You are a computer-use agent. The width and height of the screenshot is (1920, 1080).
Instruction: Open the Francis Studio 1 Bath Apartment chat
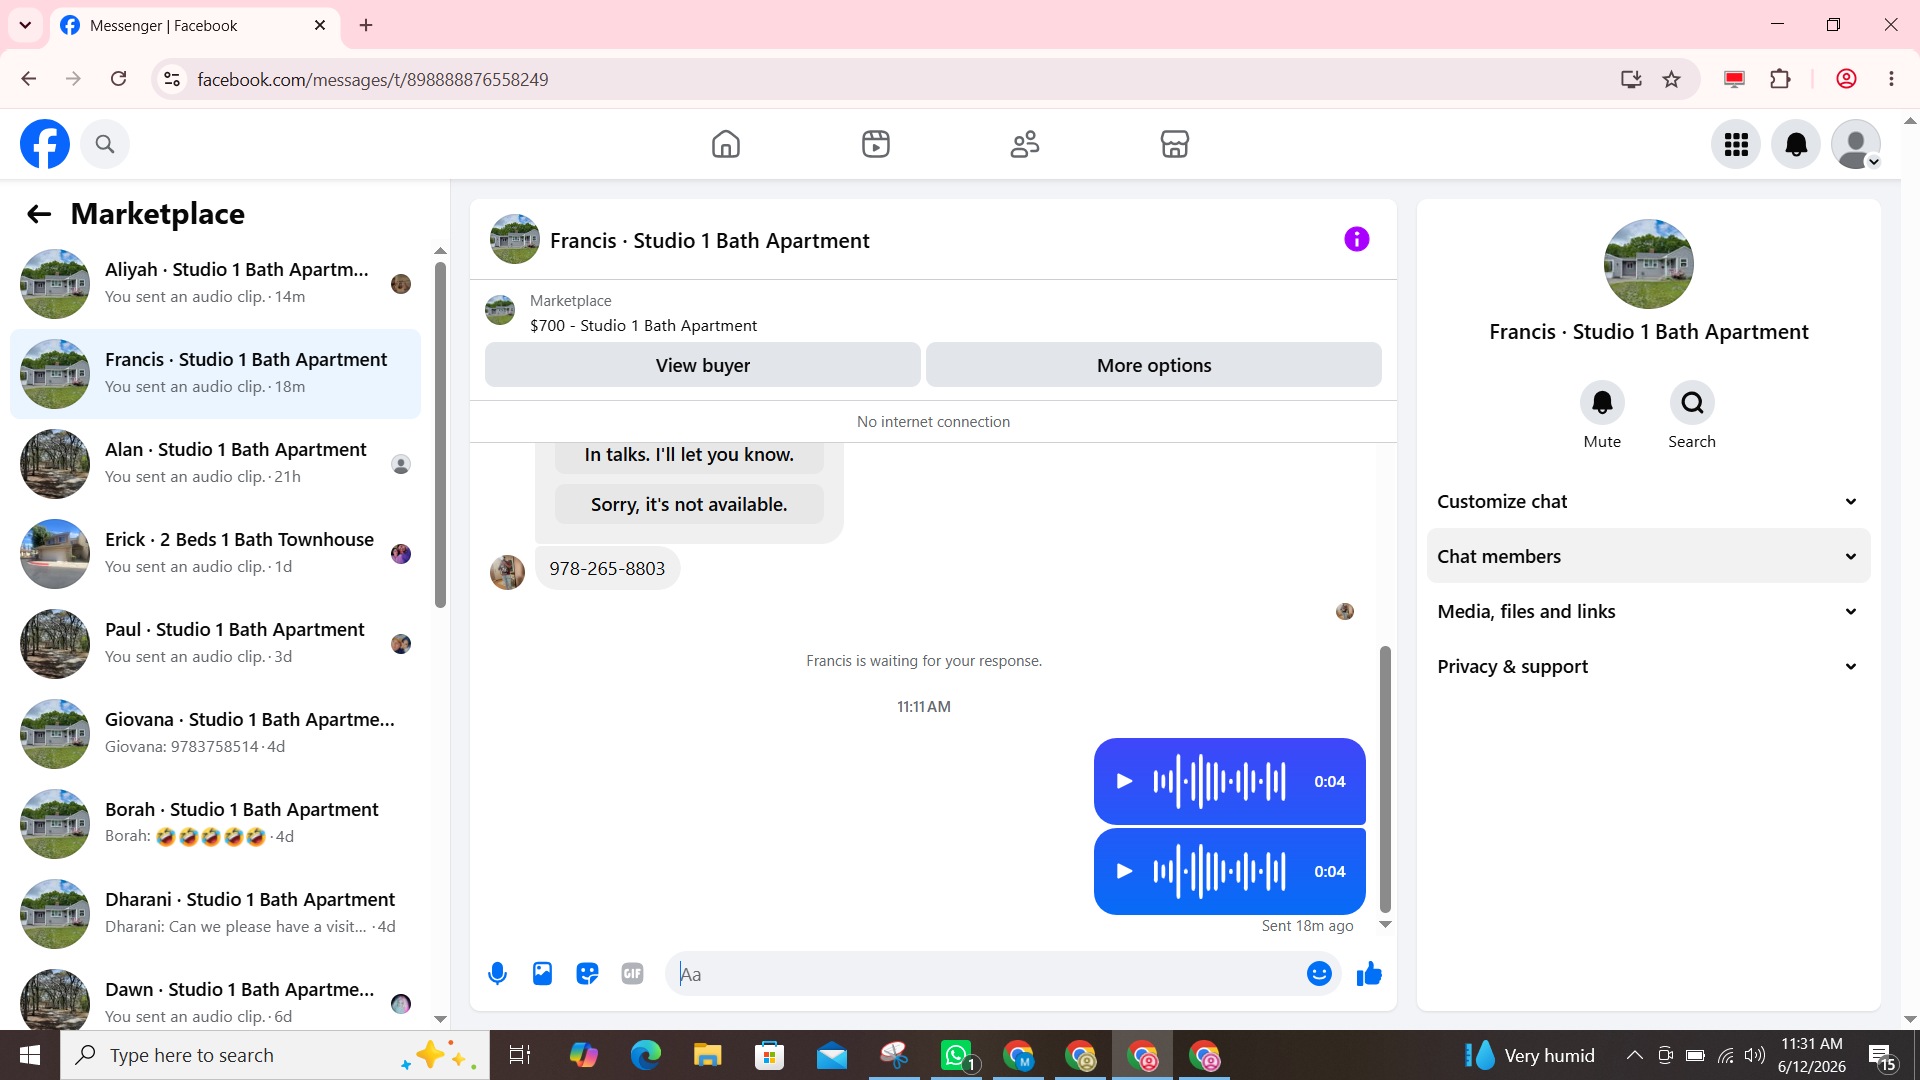click(215, 374)
